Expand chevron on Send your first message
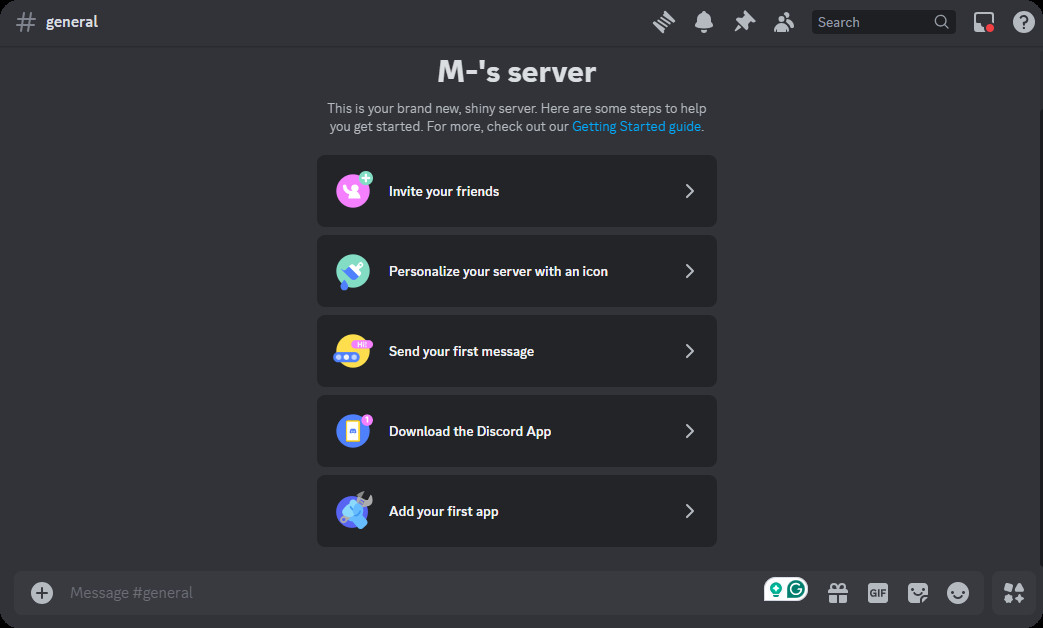 [x=690, y=351]
